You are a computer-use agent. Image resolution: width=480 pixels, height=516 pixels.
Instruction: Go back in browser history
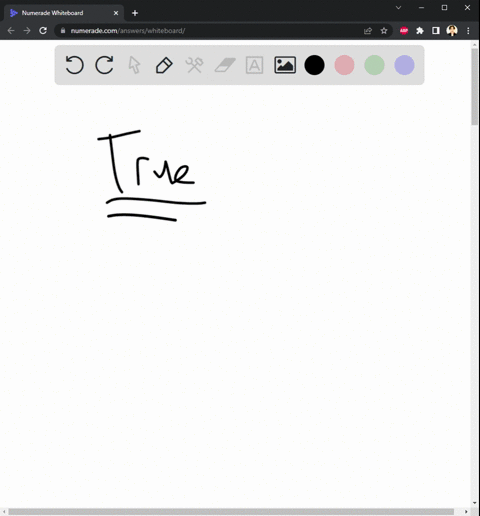coord(11,31)
